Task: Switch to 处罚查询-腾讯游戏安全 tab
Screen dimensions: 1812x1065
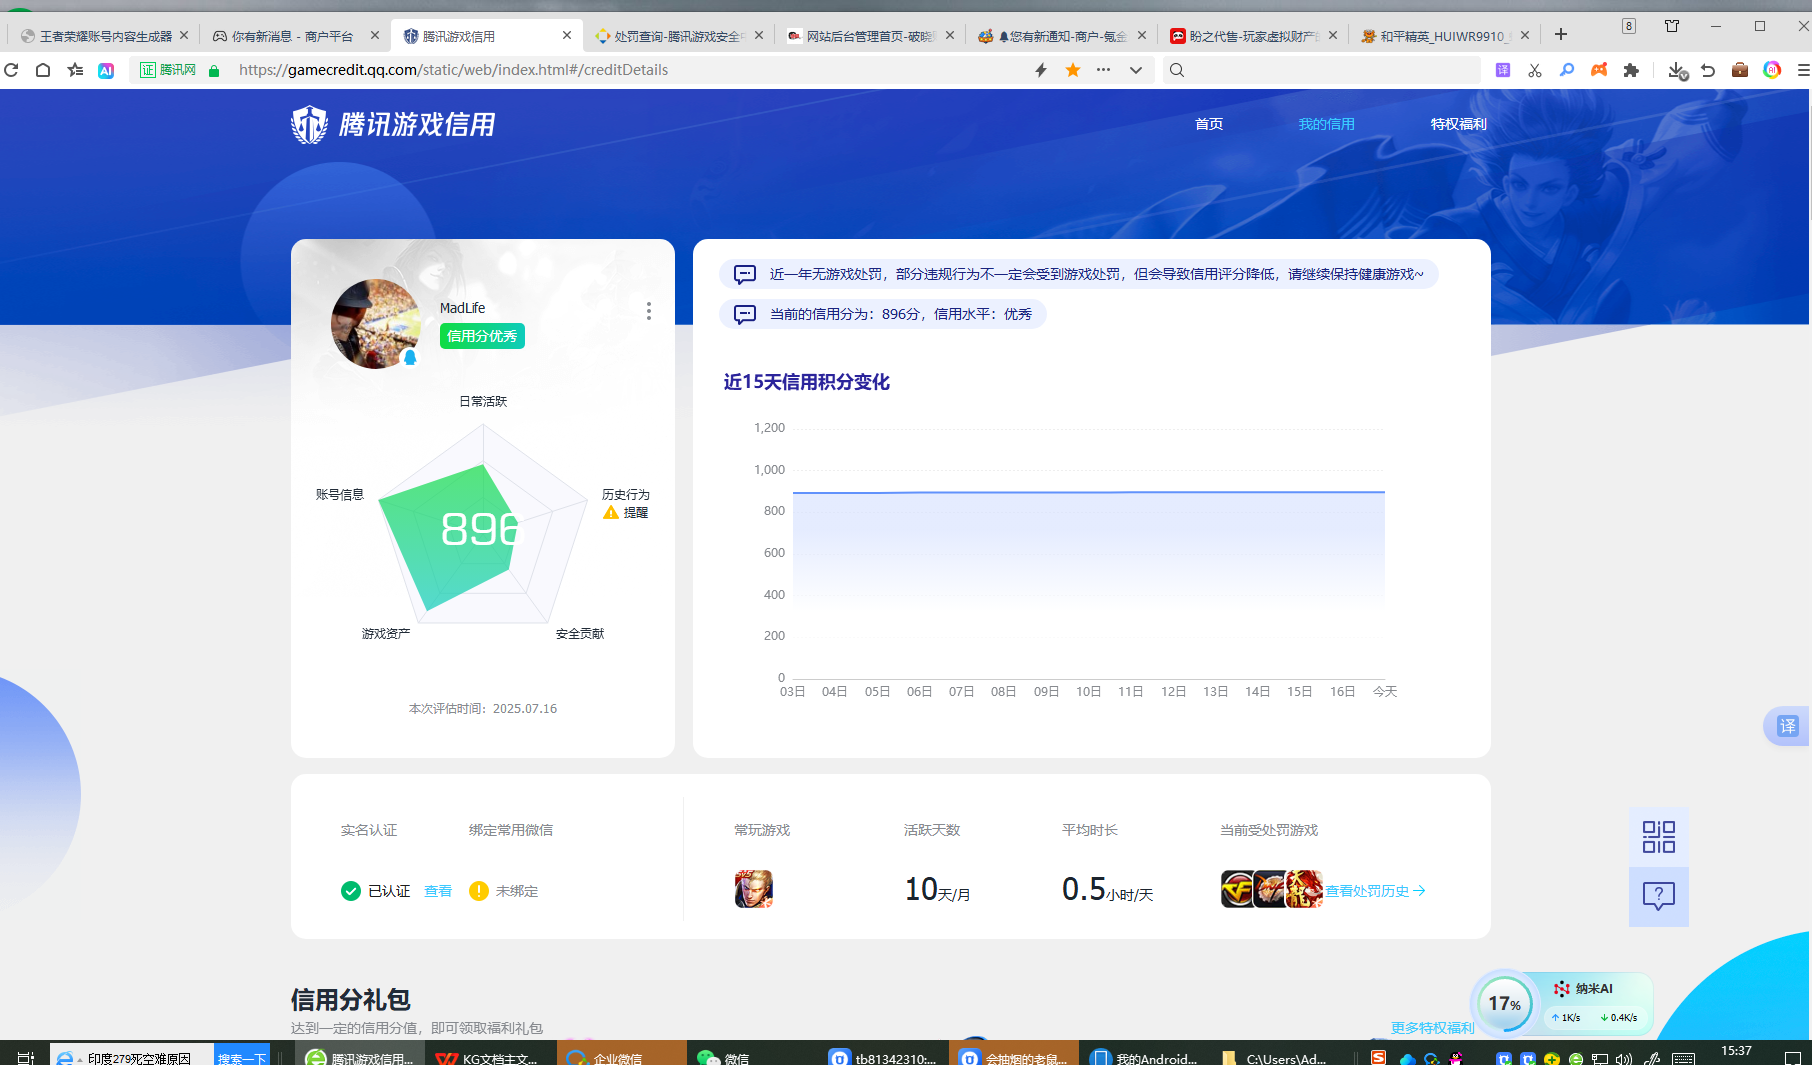Action: coord(678,36)
